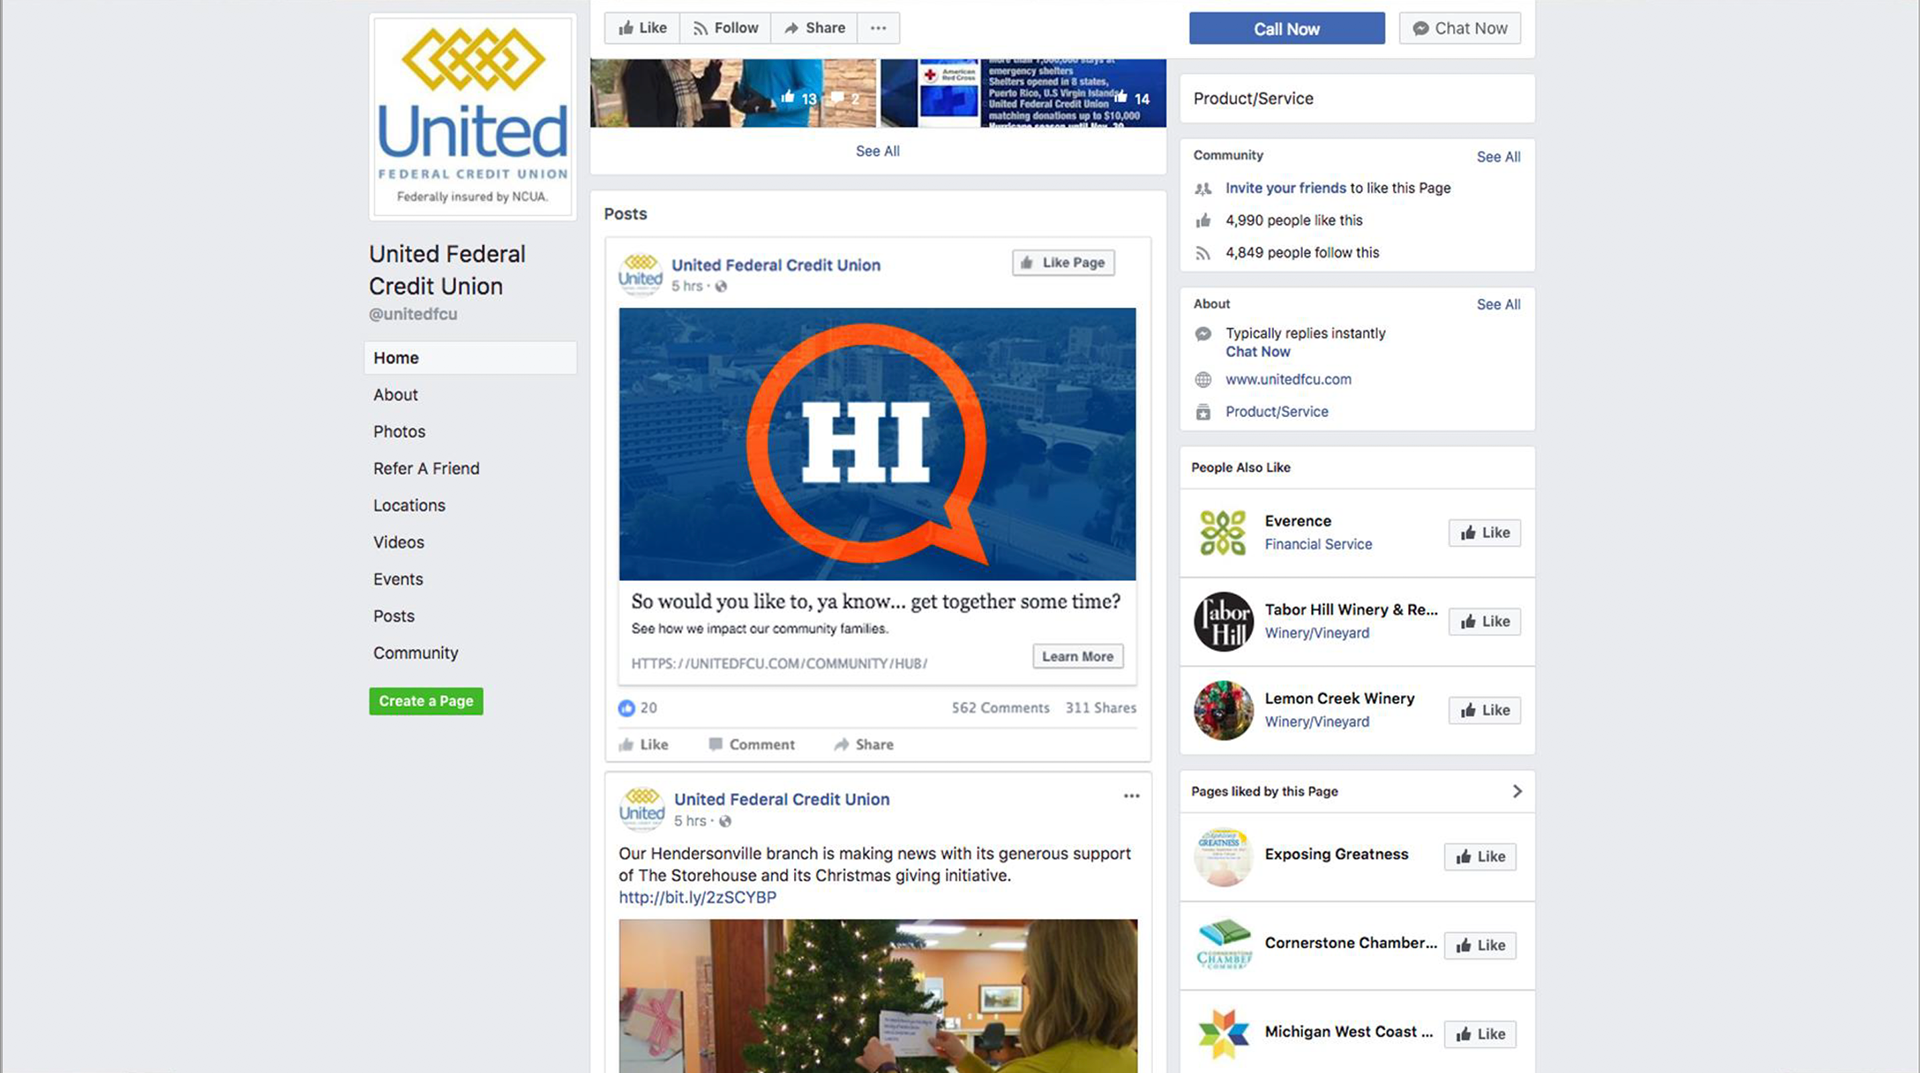Open the 562 Comments link

click(1000, 708)
